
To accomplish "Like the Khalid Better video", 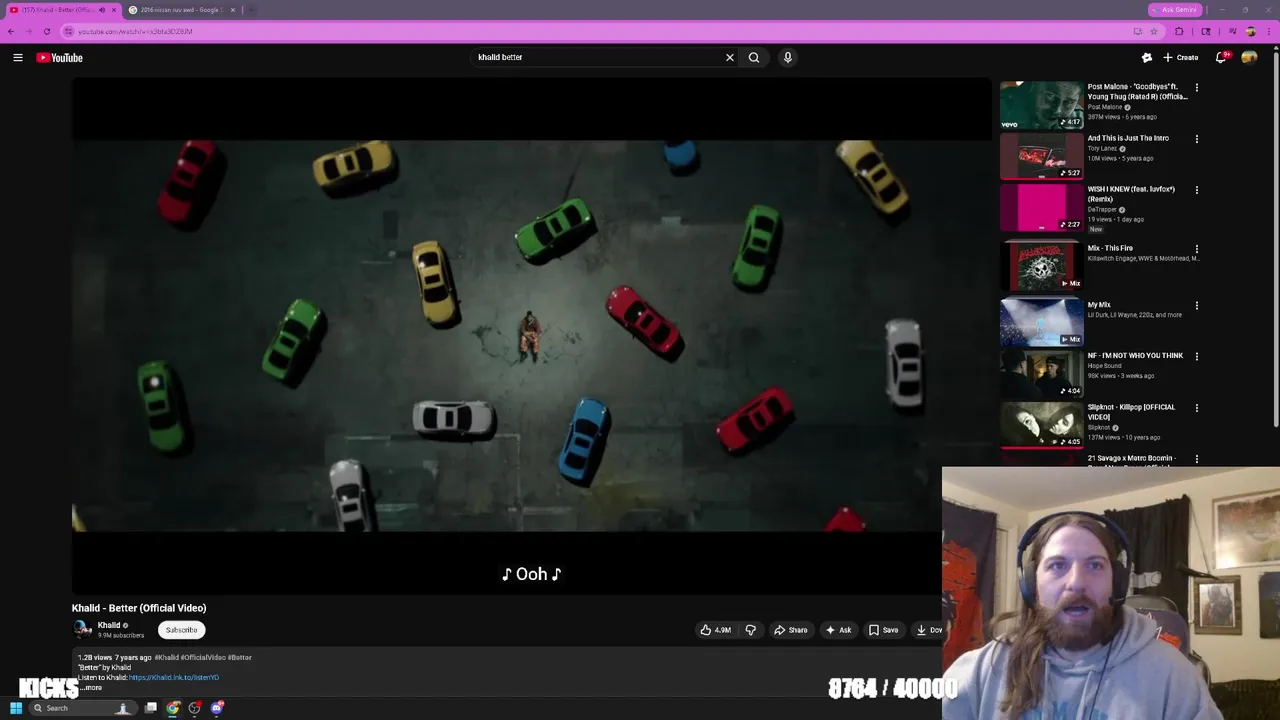I will [x=716, y=630].
